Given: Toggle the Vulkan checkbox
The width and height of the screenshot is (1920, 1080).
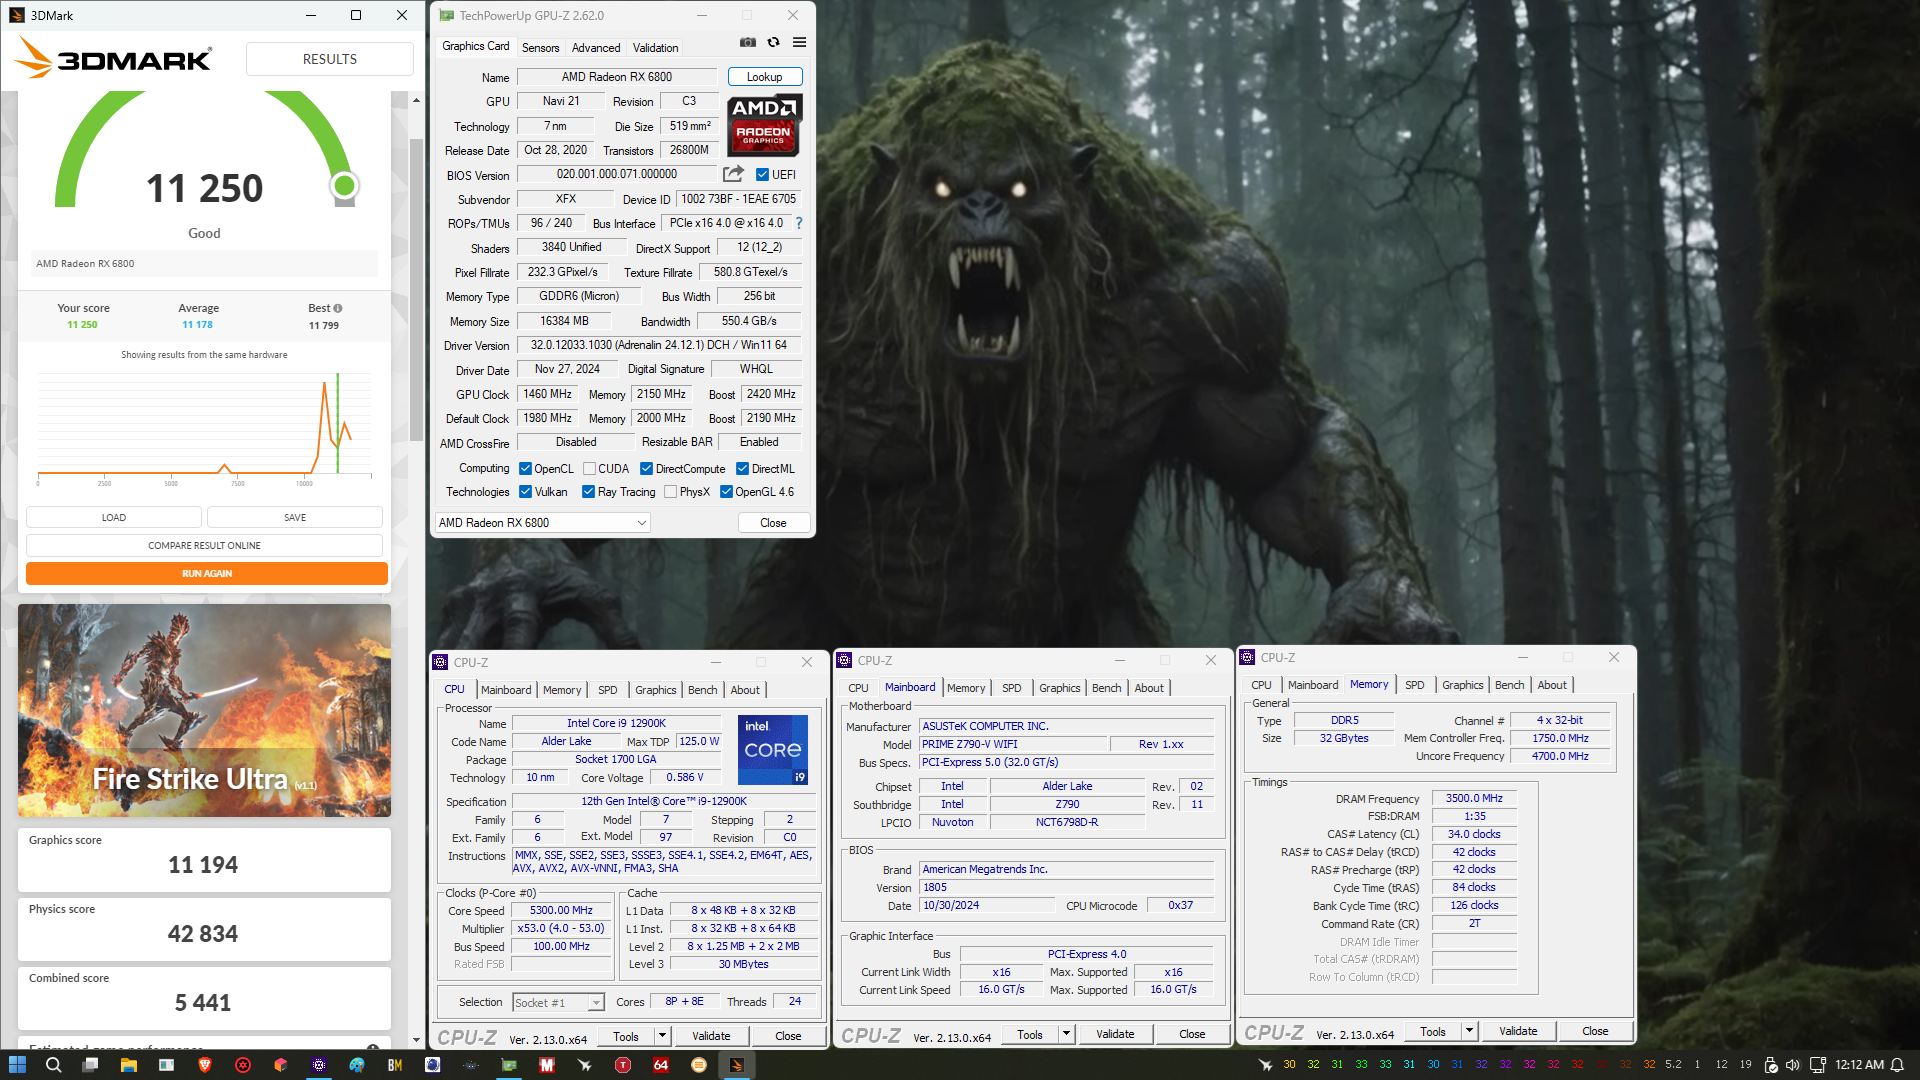Looking at the screenshot, I should click(x=525, y=492).
